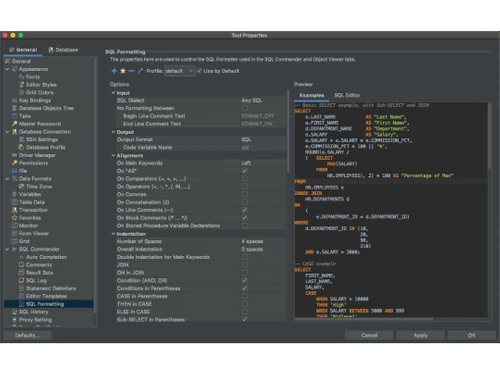Image resolution: width=500 pixels, height=375 pixels.
Task: Toggle On Commas alignment checkbox
Action: pos(245,194)
